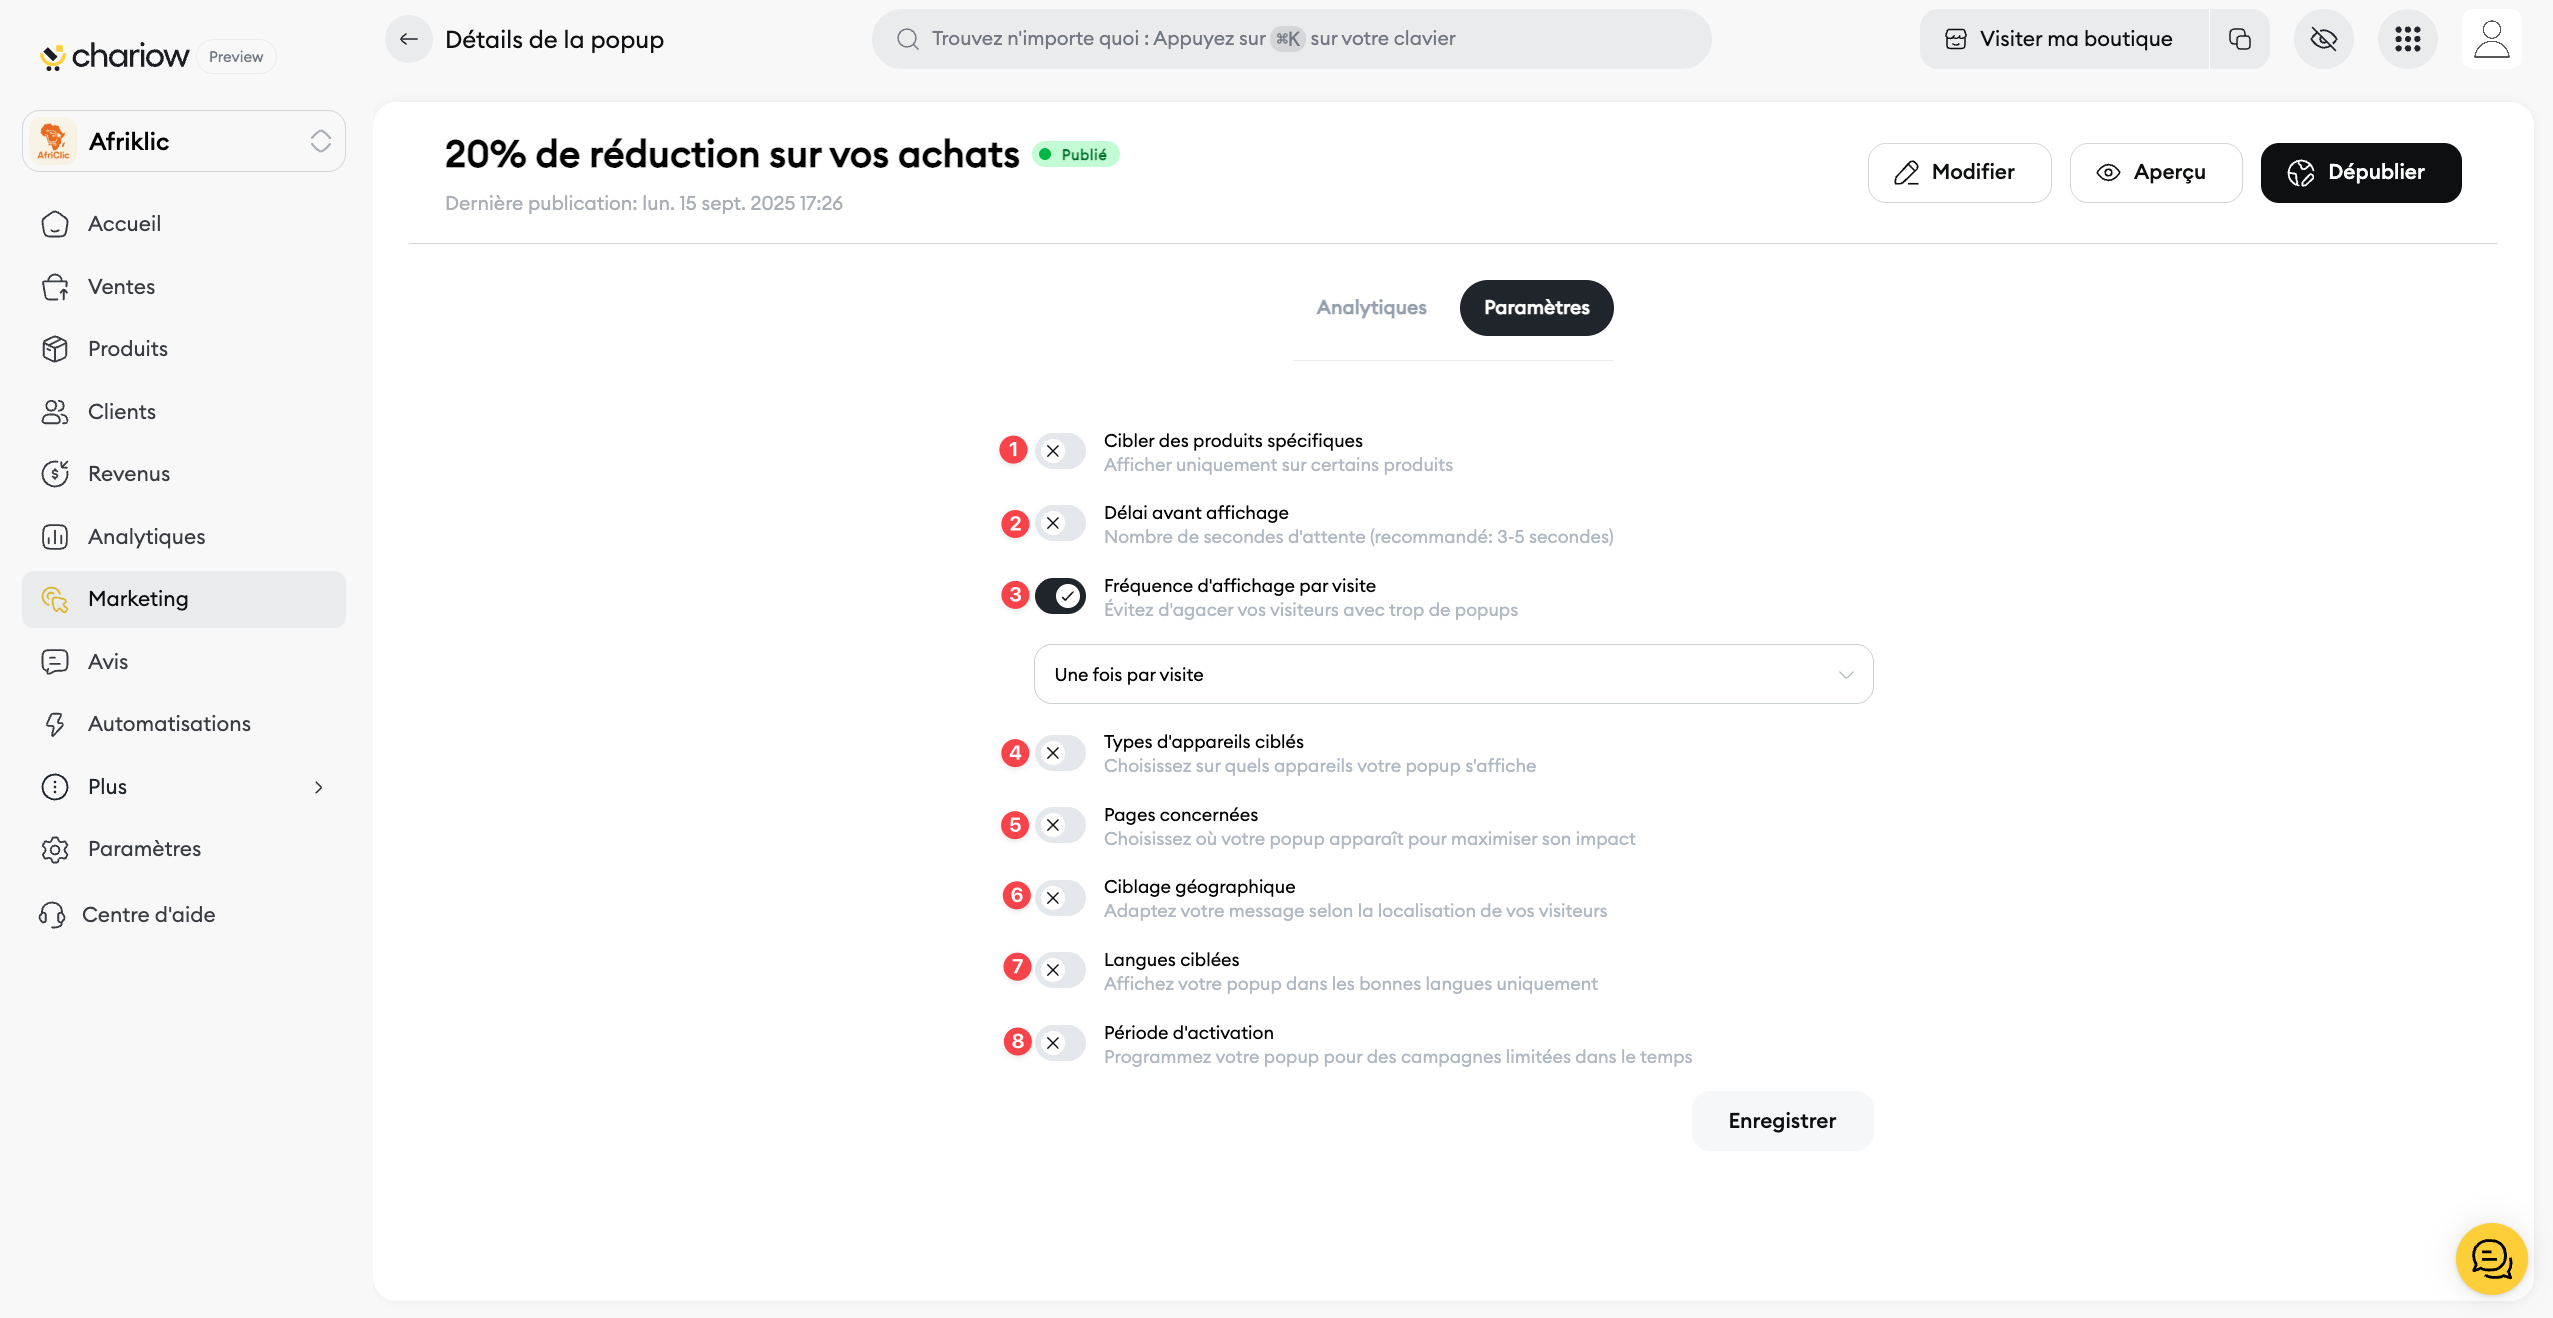Click the crossed-eye visibility icon

click(x=2323, y=39)
